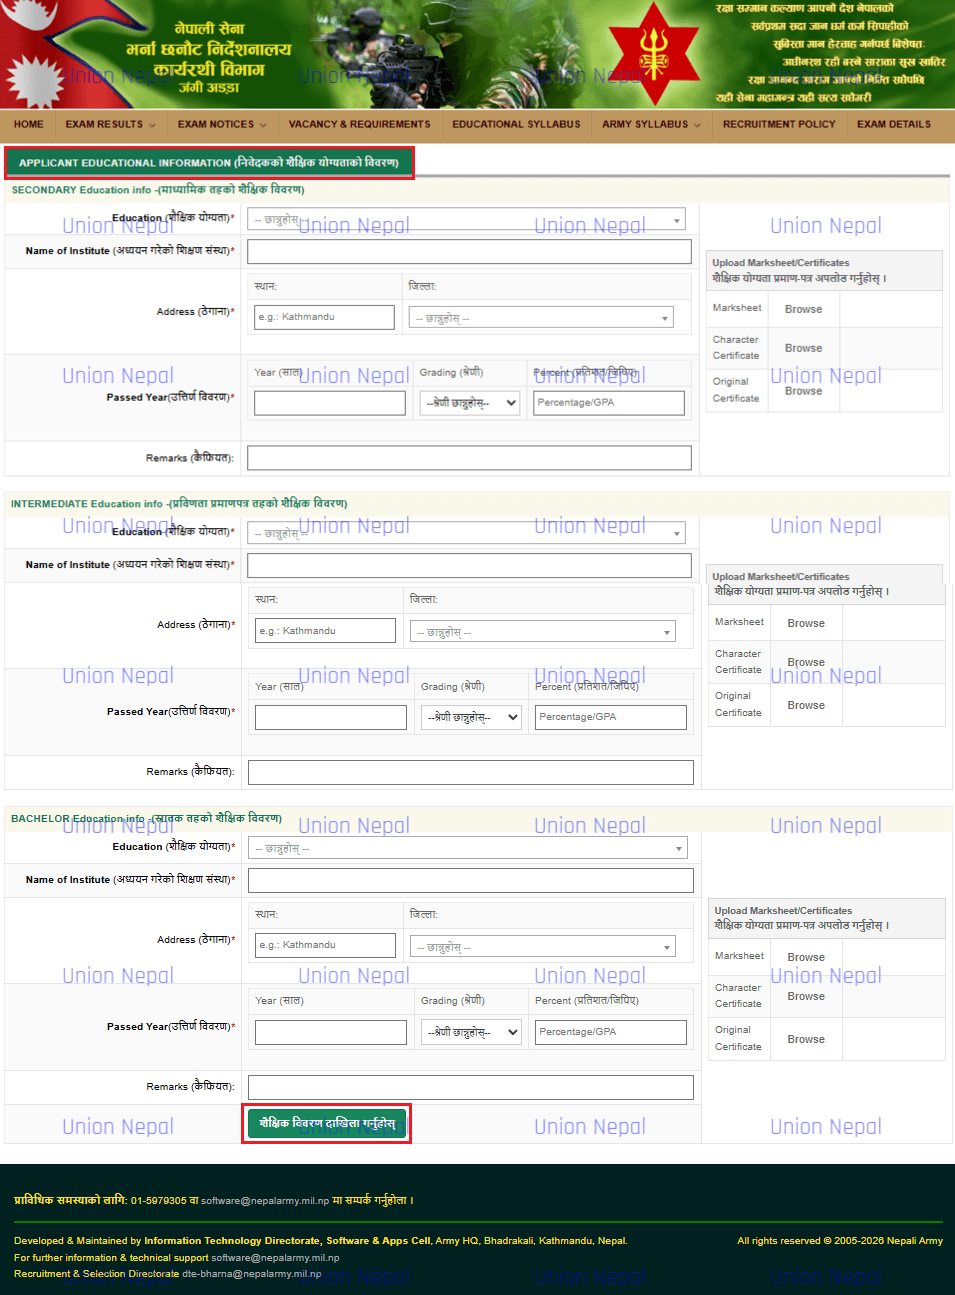Click Intermediate Percentage/GPA field
The image size is (955, 1295).
pyautogui.click(x=611, y=717)
